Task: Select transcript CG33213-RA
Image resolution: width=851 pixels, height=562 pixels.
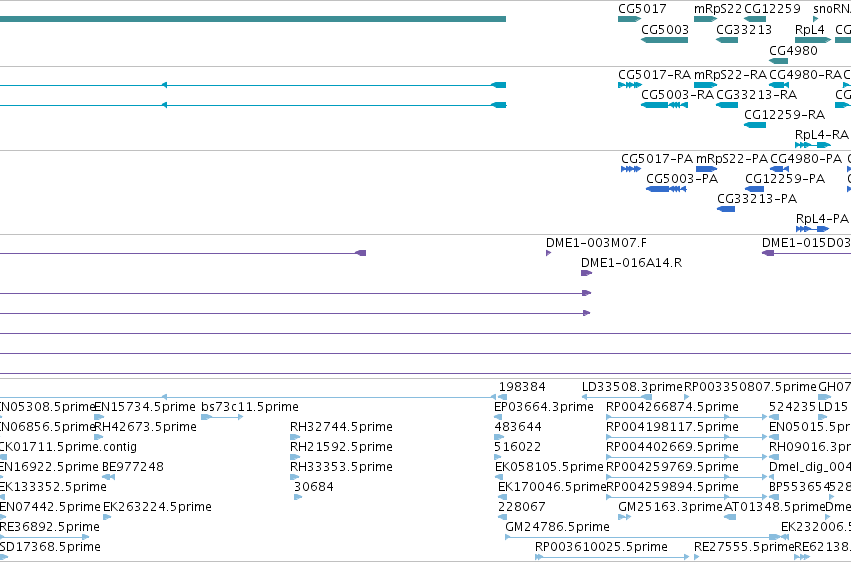Action: pos(756,95)
